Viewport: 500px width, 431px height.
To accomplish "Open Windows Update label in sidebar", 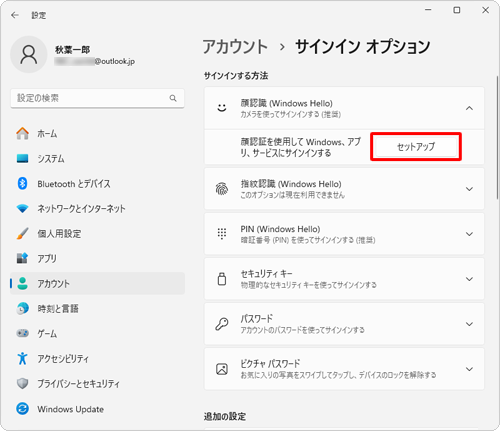I will 70,409.
